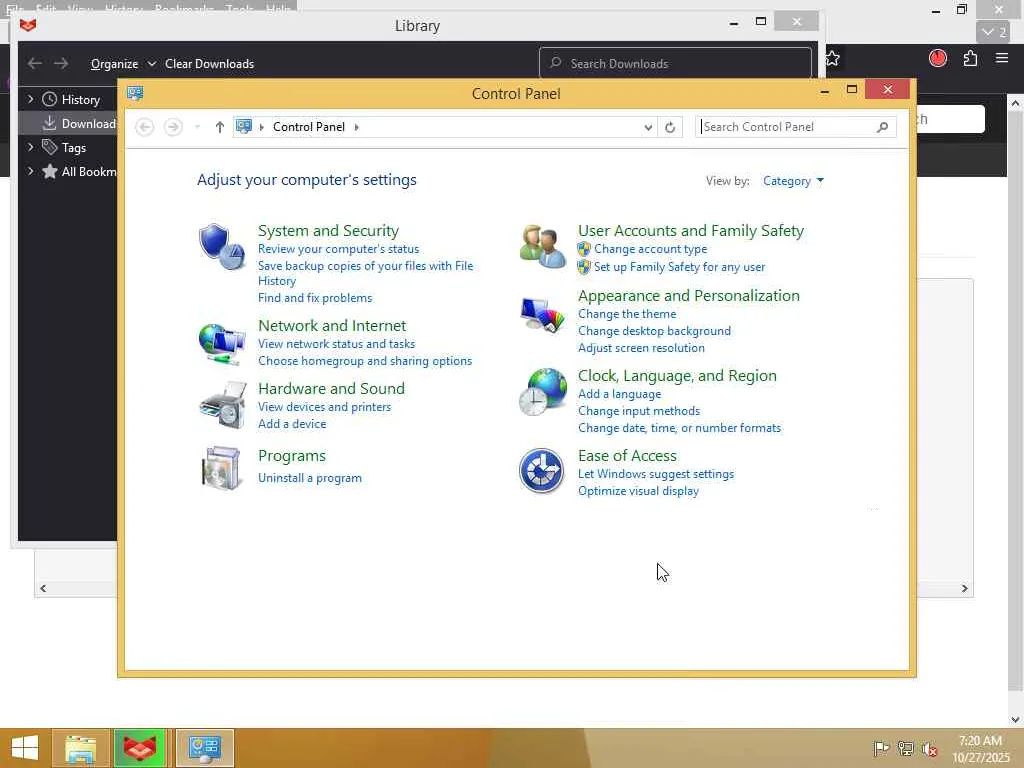Screen dimensions: 1024x768
Task: Click the network tray icon
Action: coord(906,748)
